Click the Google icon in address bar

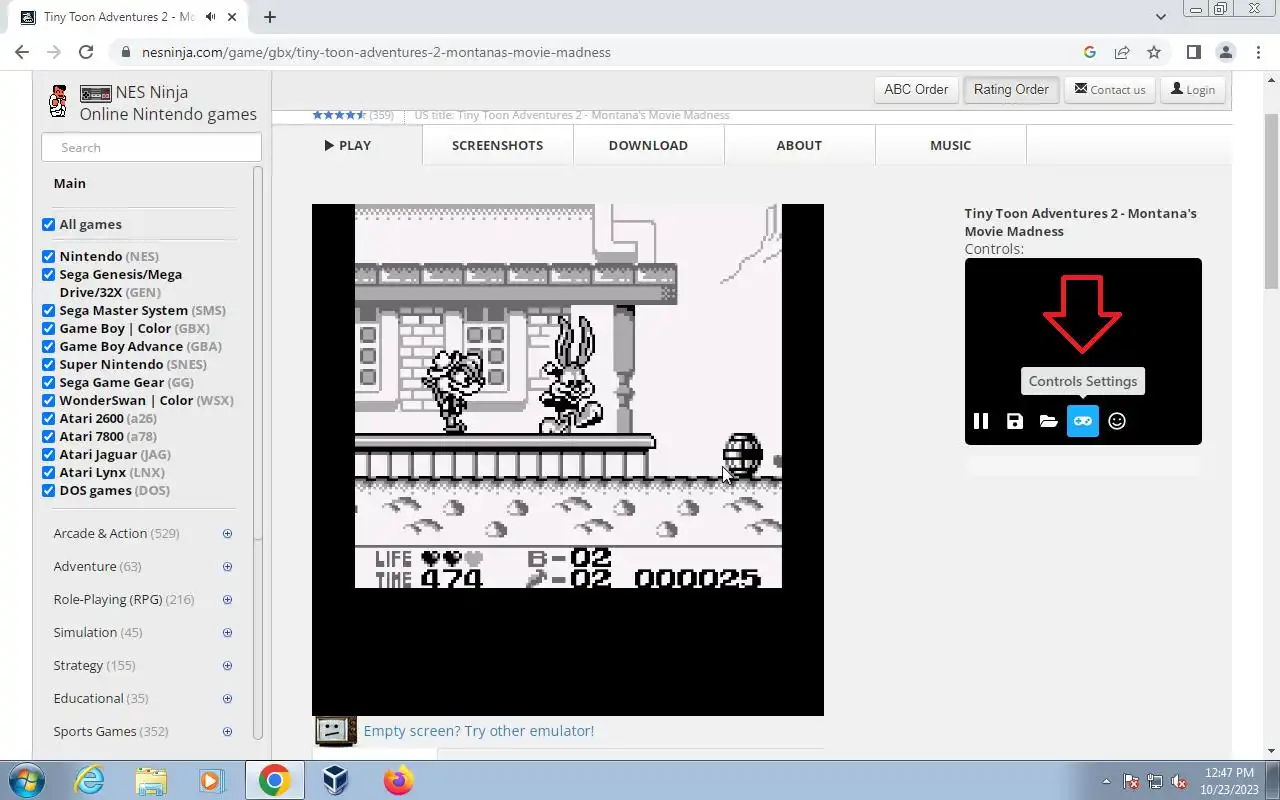[1090, 52]
